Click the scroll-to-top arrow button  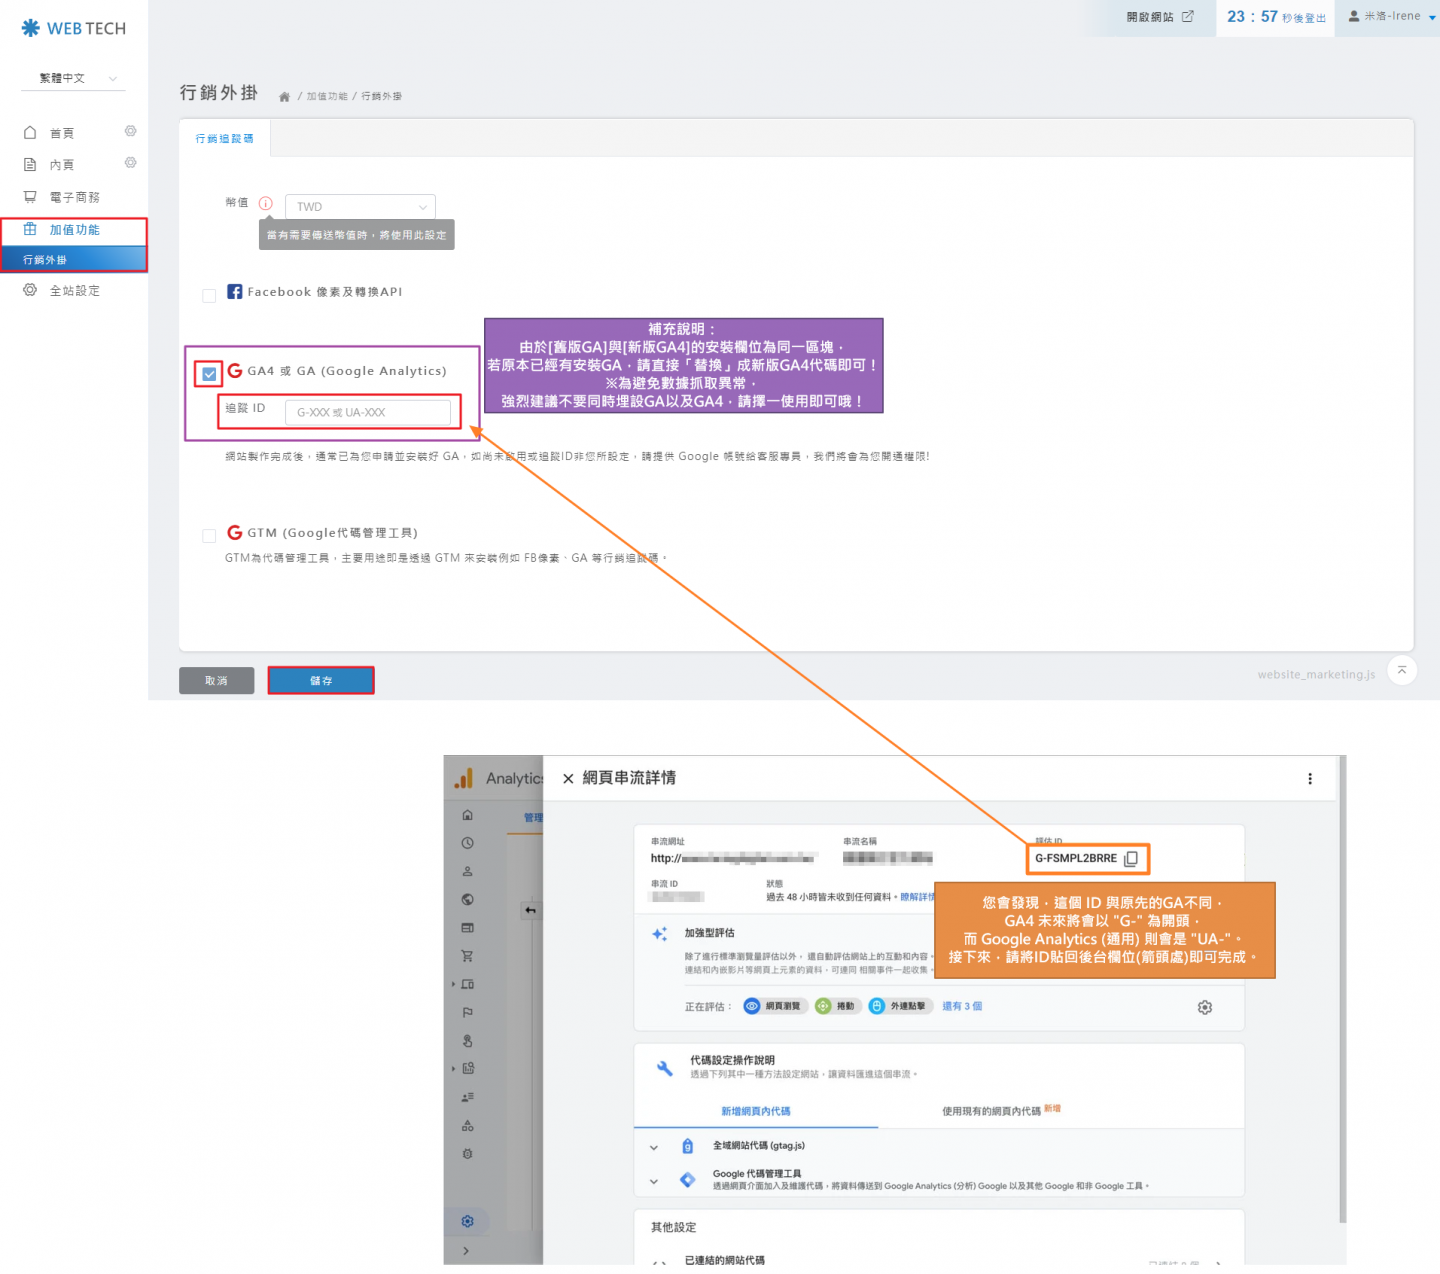[x=1402, y=671]
